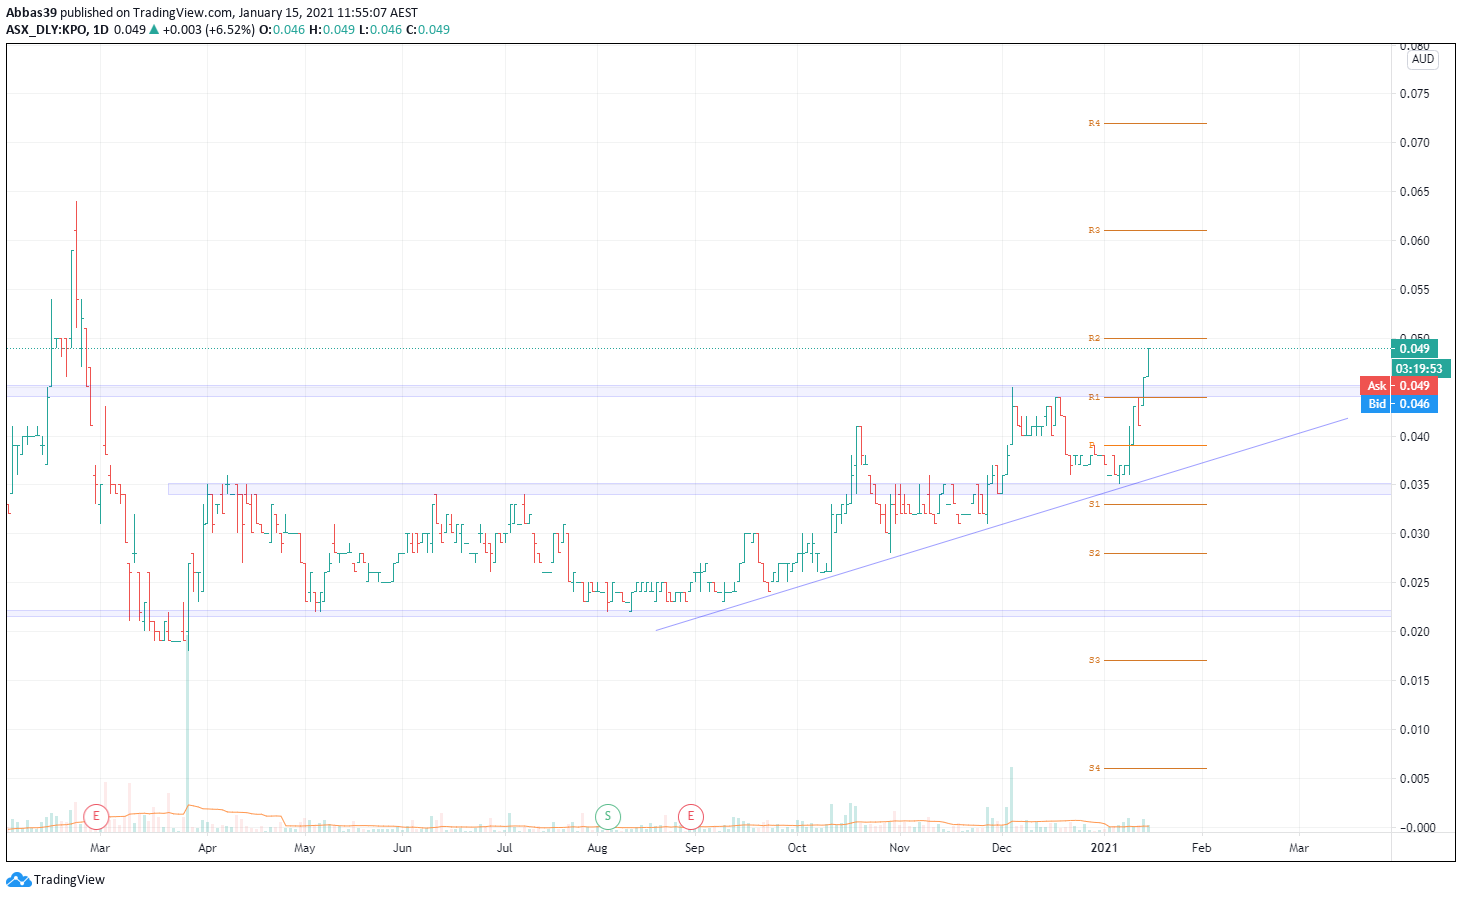Click the 03:19:53 countdown timer label

(1420, 369)
